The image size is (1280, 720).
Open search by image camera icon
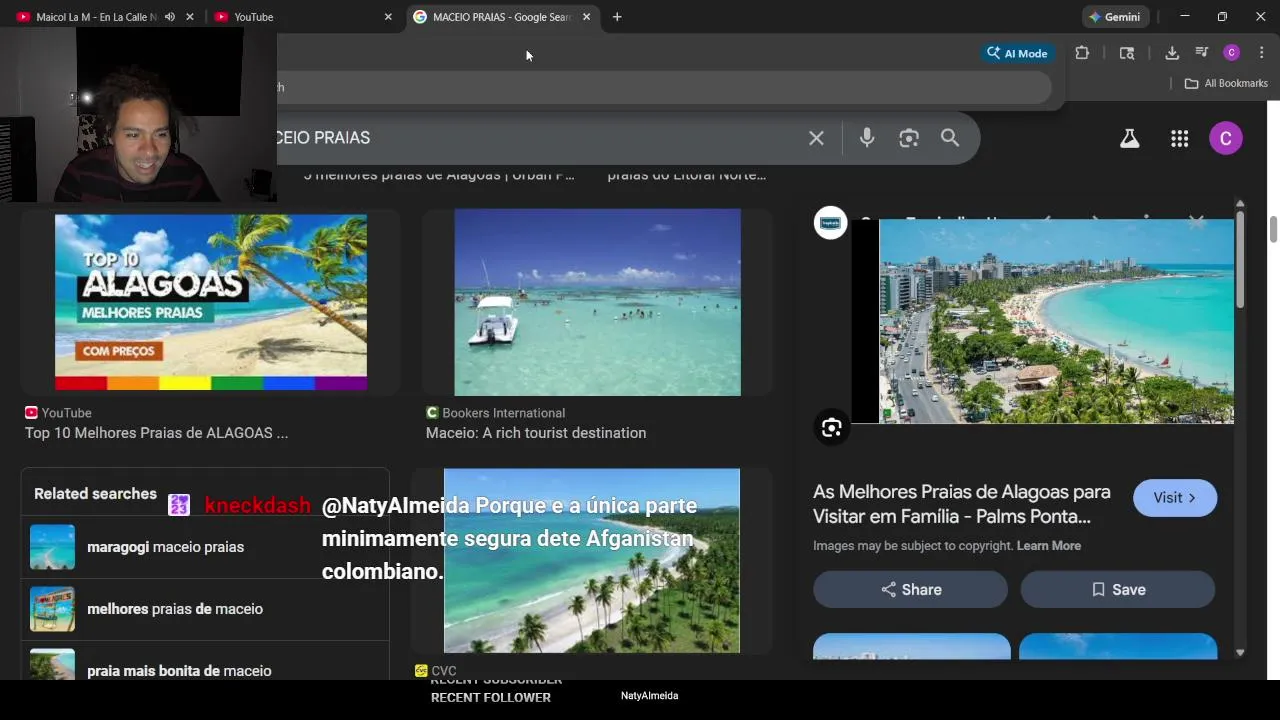click(908, 138)
